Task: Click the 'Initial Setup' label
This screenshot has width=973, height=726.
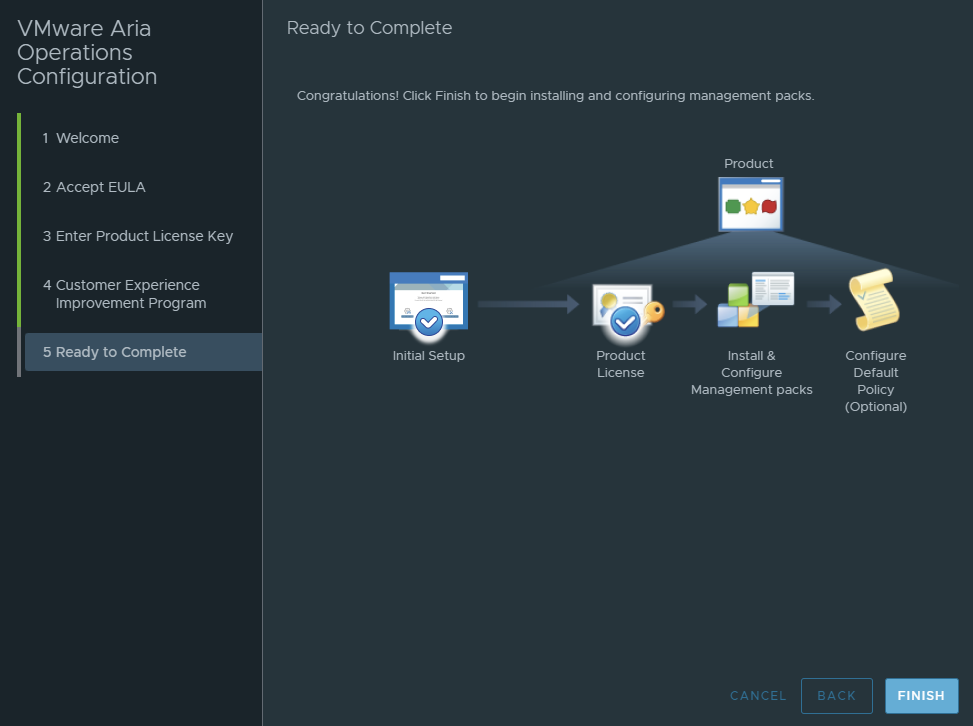Action: tap(429, 356)
